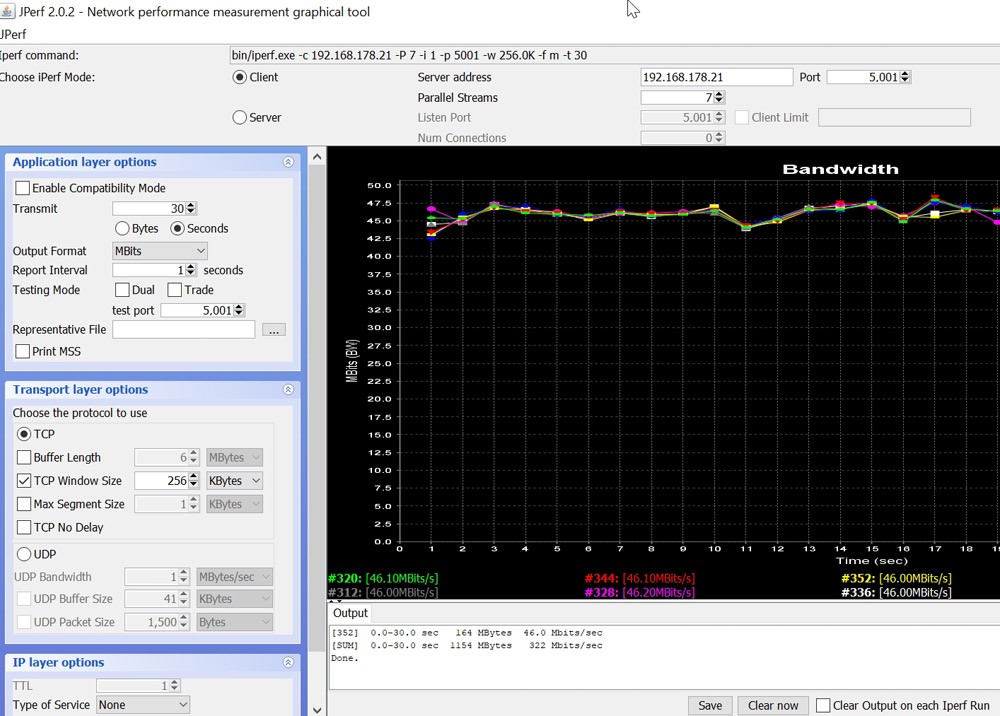Uncheck the TCP Window Size option
Image resolution: width=1000 pixels, height=716 pixels.
24,481
